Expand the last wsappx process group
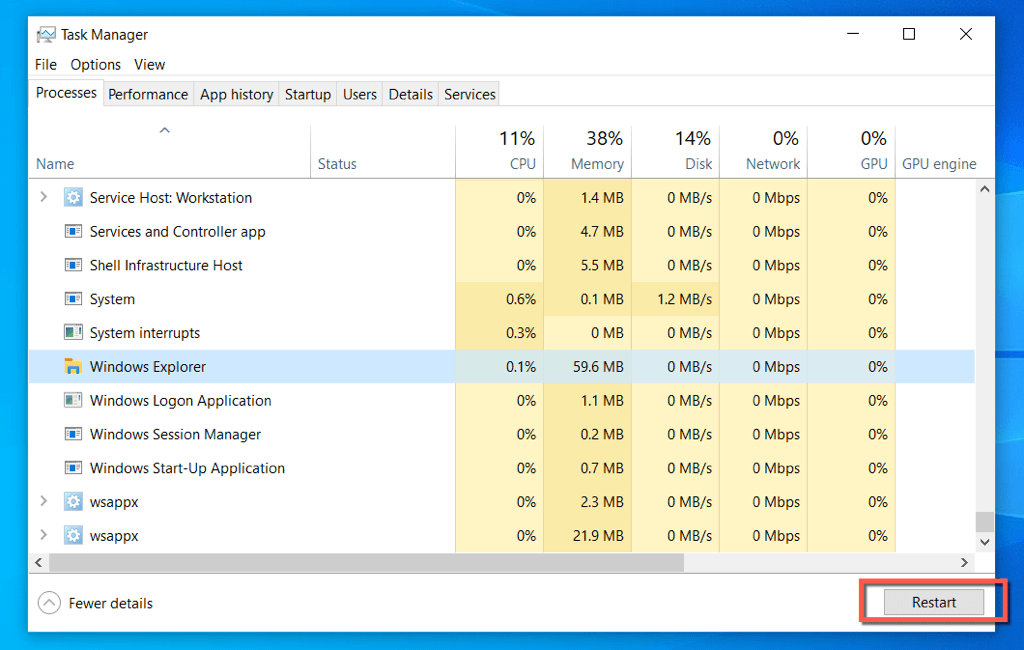This screenshot has width=1024, height=650. [x=43, y=536]
